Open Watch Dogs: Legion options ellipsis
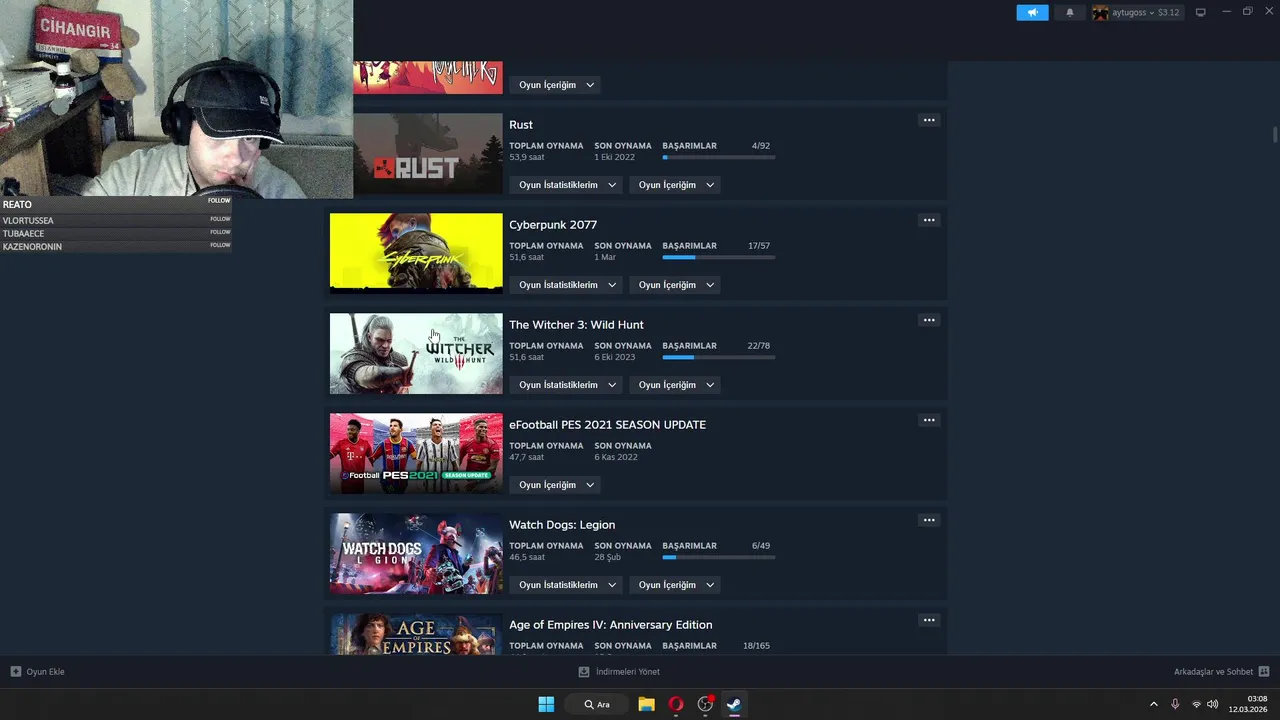This screenshot has height=720, width=1280. 929,520
